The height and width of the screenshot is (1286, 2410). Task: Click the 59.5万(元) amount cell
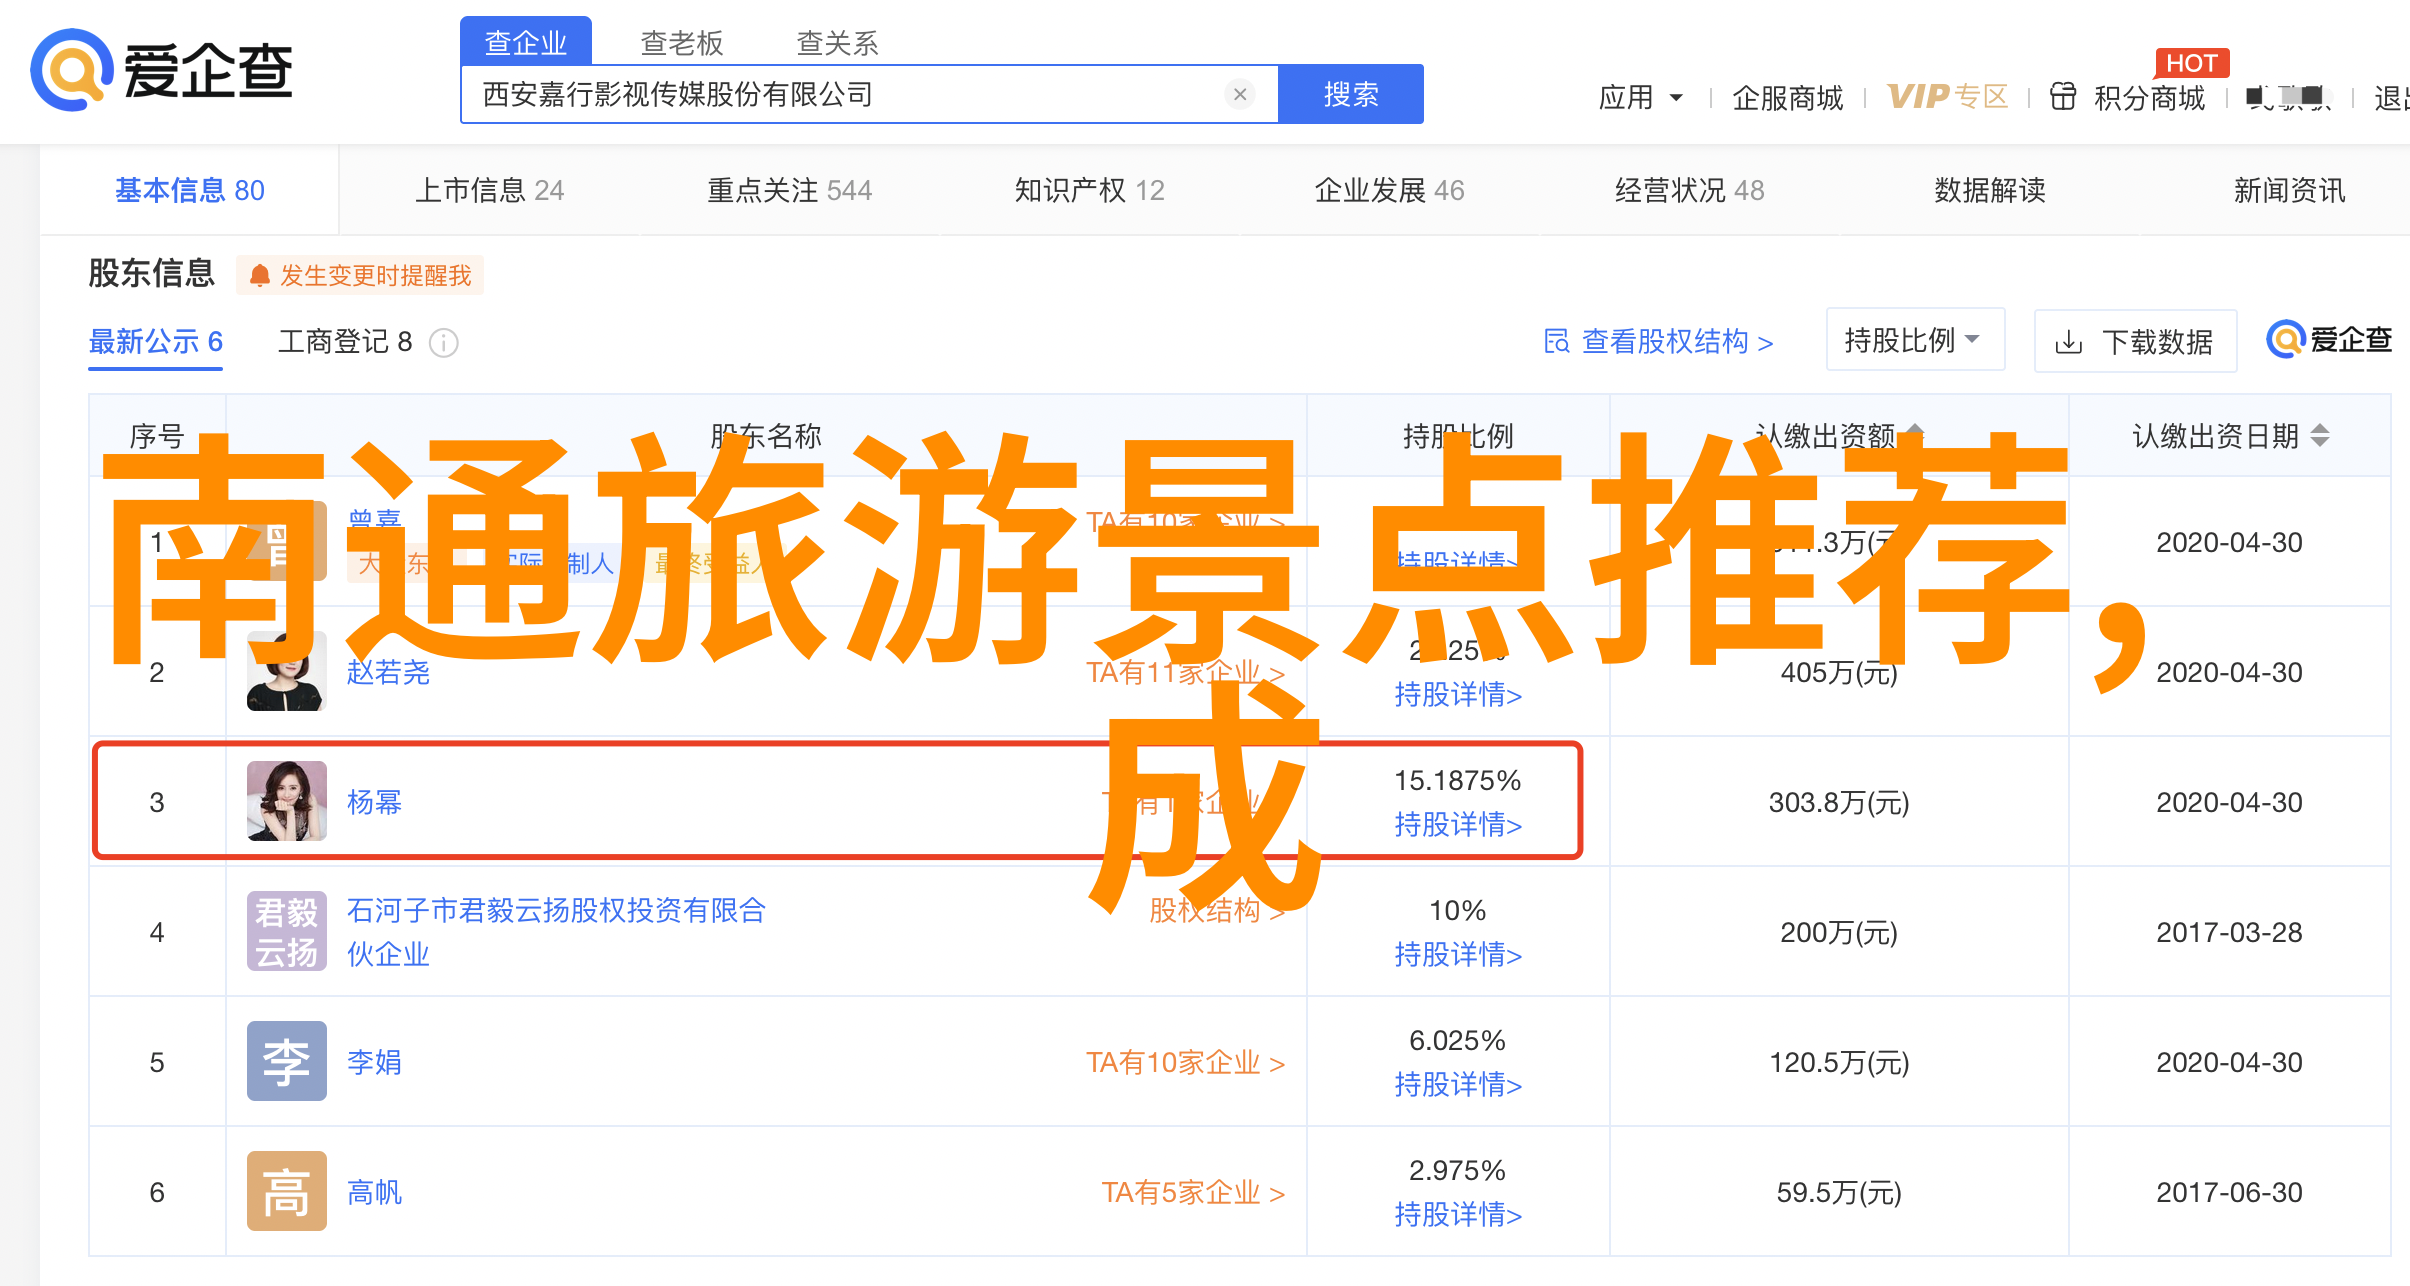pyautogui.click(x=1839, y=1192)
